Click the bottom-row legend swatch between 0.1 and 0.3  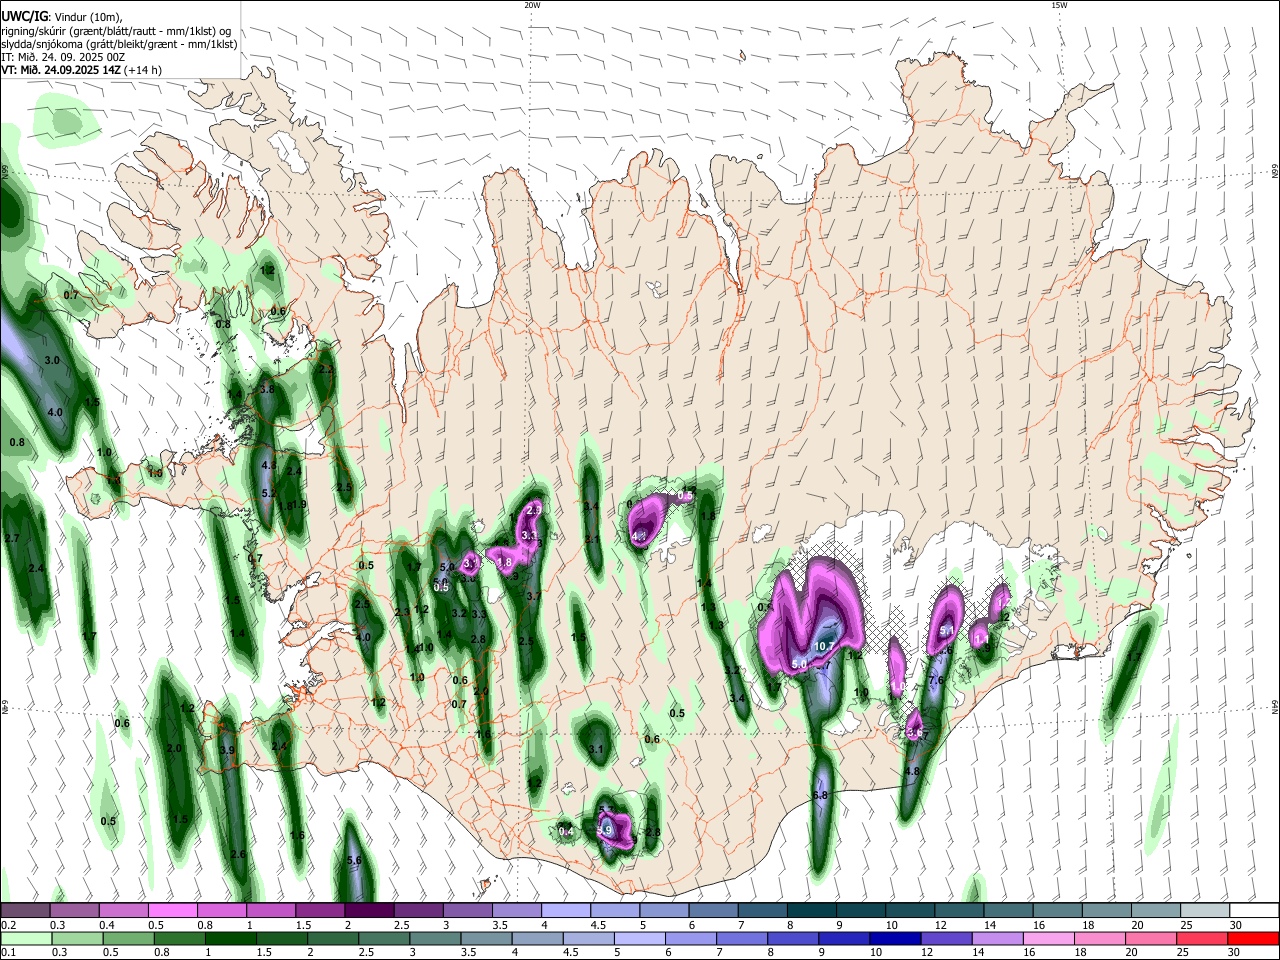coord(25,939)
